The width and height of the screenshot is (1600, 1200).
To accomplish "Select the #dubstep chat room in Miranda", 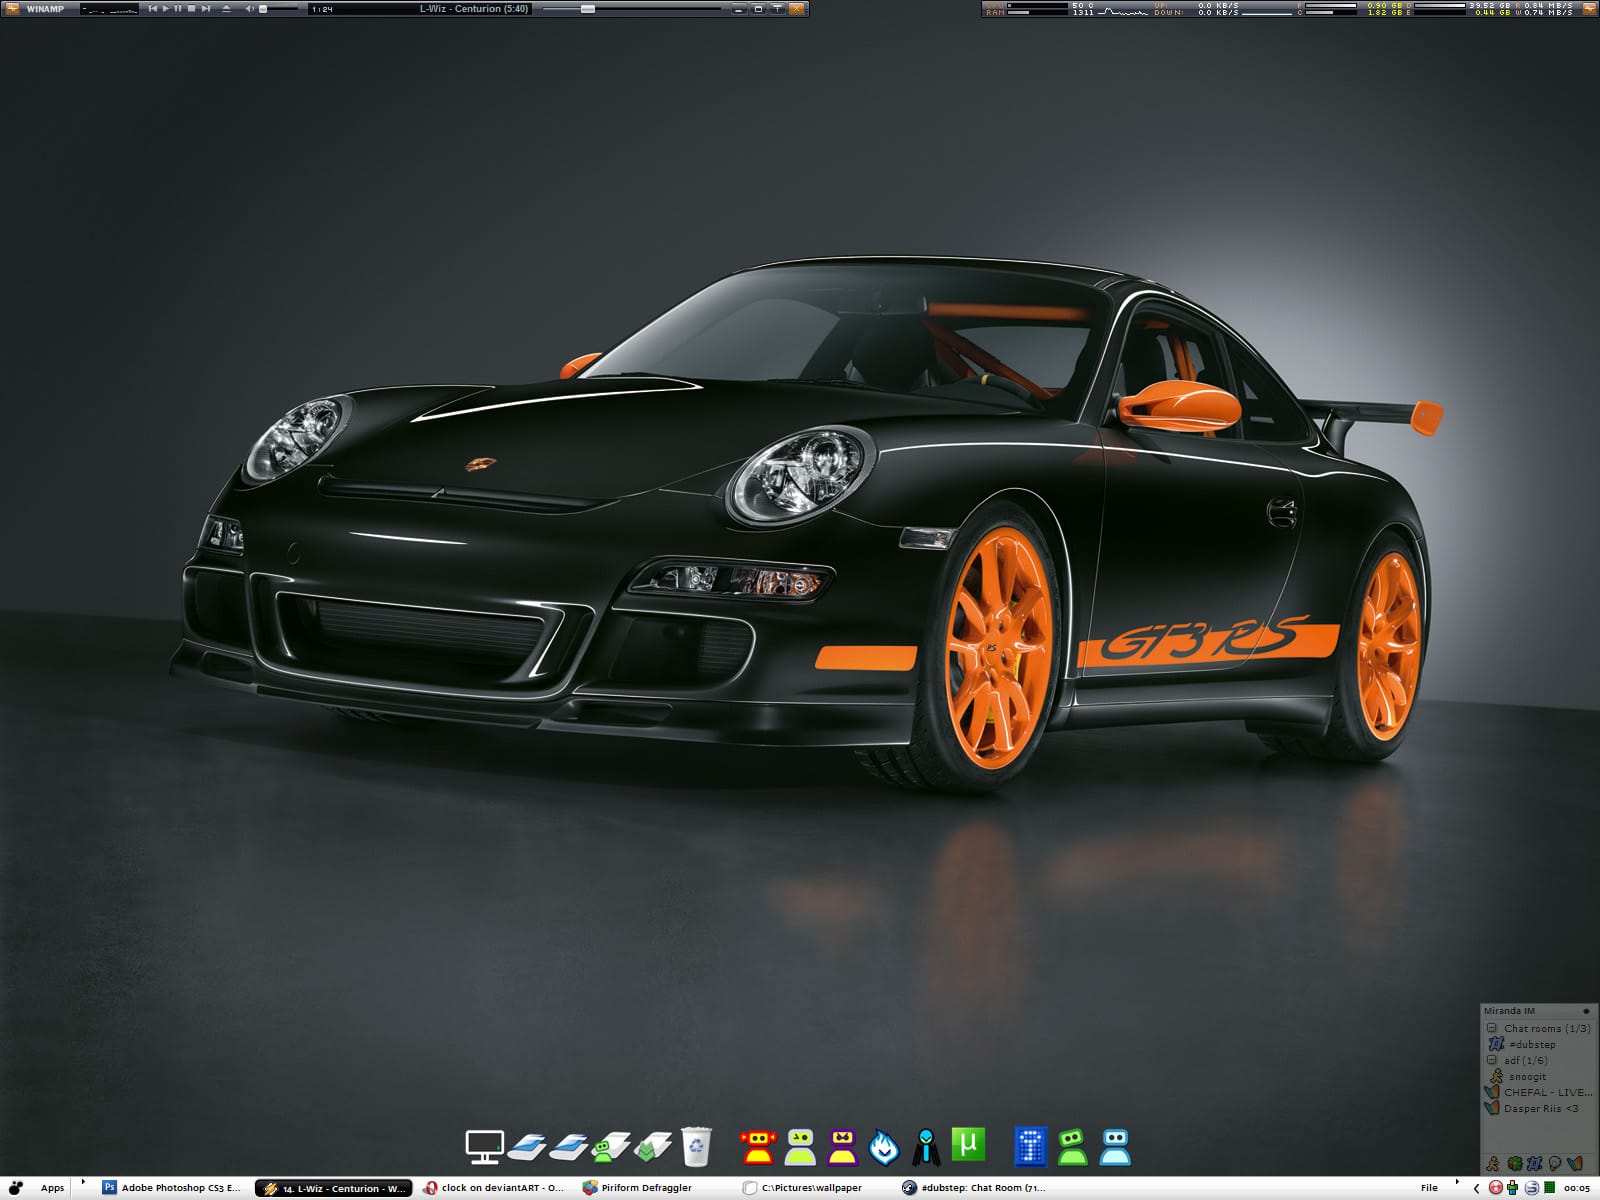I will pos(1530,1044).
